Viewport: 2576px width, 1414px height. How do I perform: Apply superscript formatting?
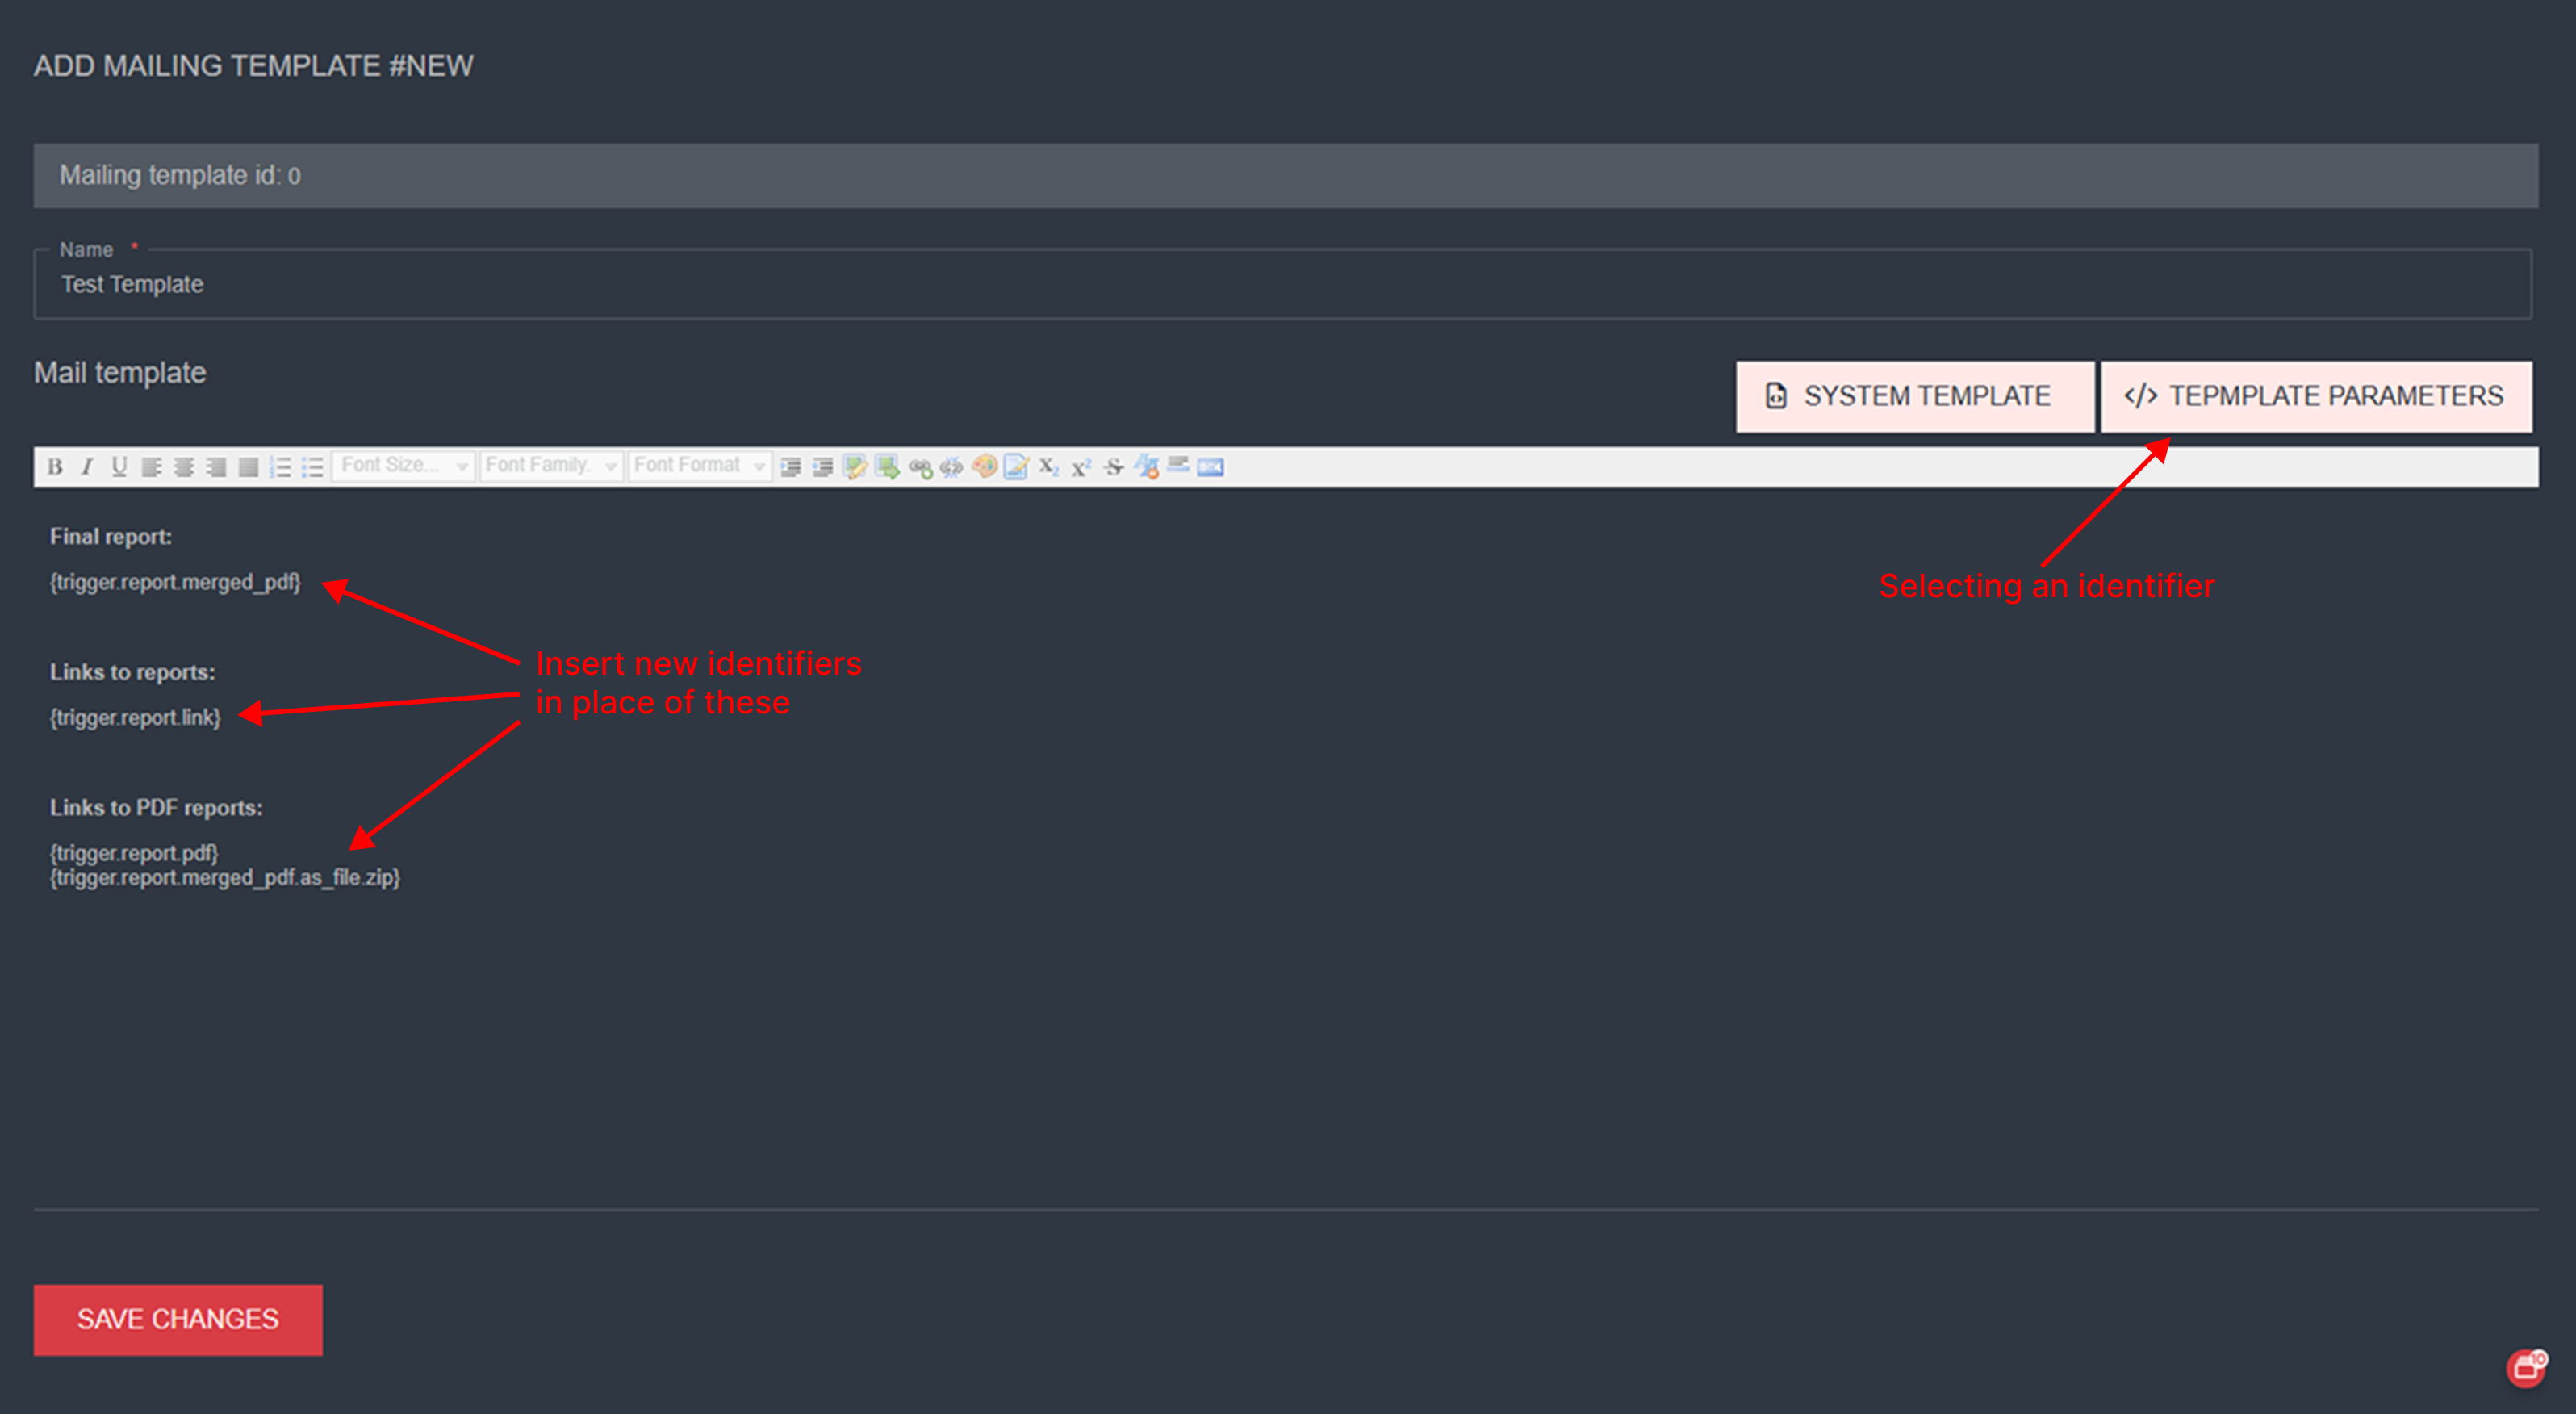click(x=1081, y=467)
